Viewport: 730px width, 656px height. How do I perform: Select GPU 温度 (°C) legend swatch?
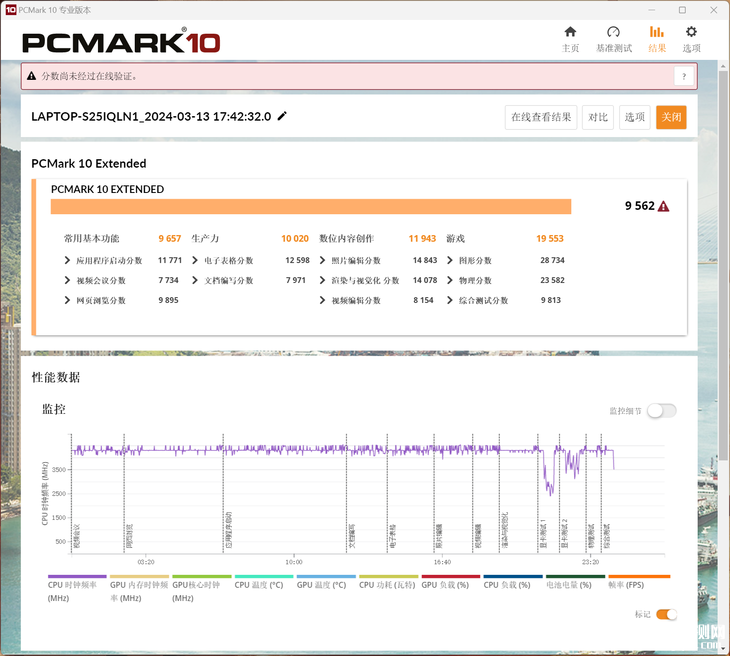(x=326, y=576)
